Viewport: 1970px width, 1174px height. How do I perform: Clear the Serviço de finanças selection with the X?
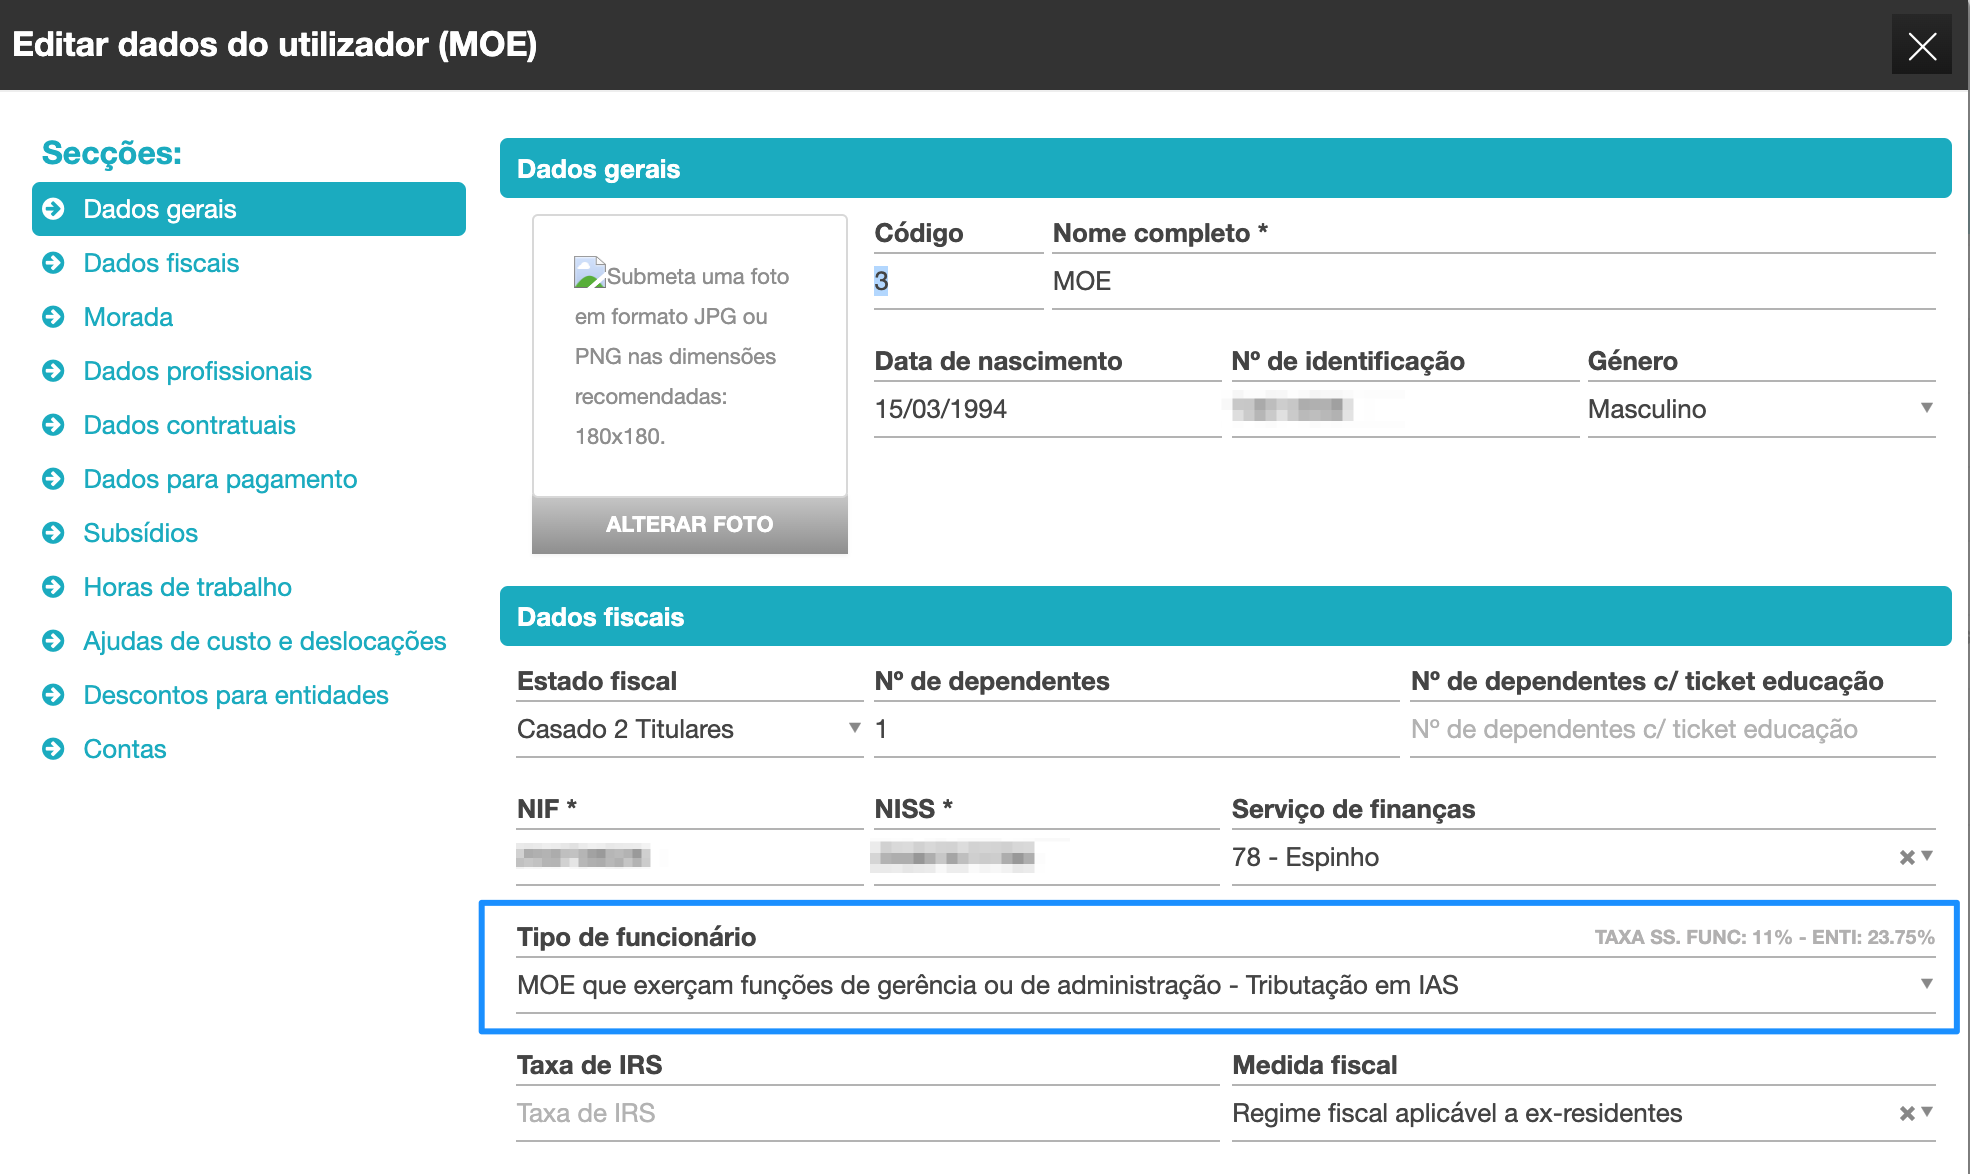[x=1908, y=857]
